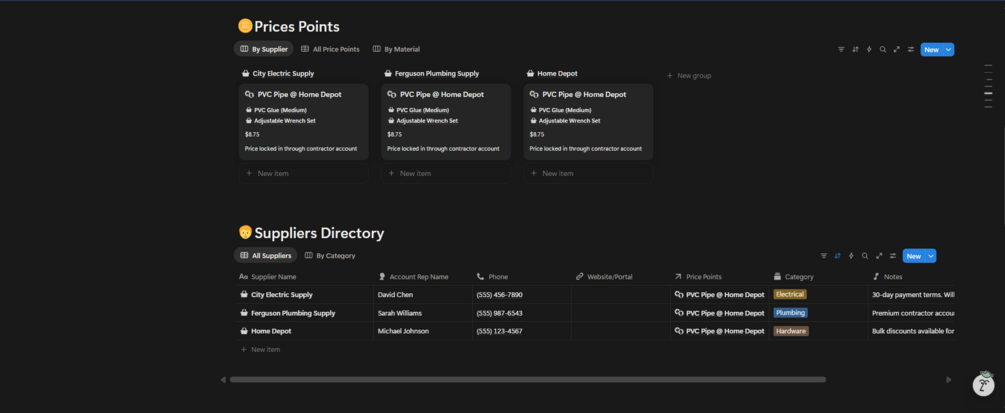Screen dimensions: 1005x413
Task: Expand Suppliers Directory database to full page
Action: click(x=879, y=256)
